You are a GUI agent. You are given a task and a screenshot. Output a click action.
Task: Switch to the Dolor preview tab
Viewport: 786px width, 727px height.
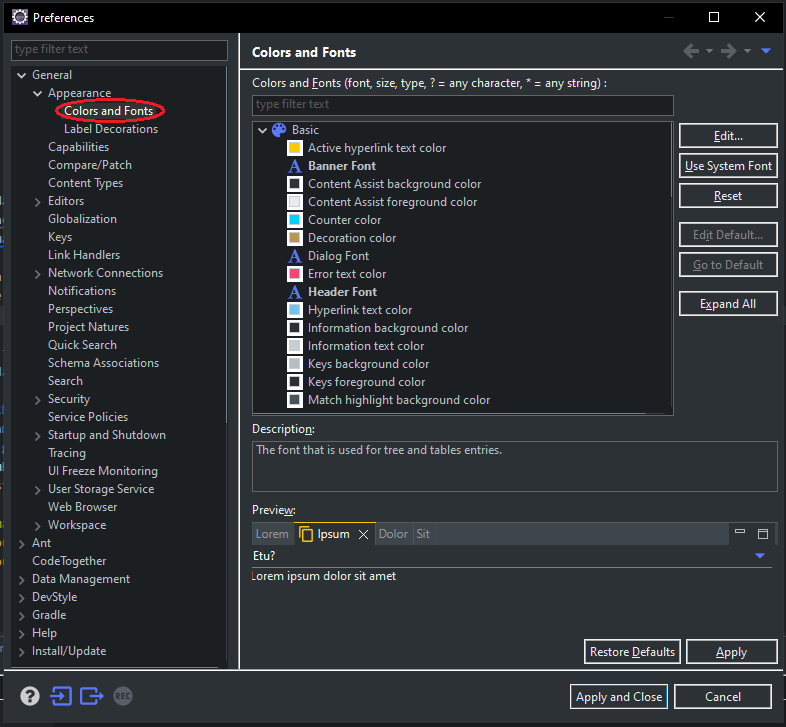click(393, 534)
